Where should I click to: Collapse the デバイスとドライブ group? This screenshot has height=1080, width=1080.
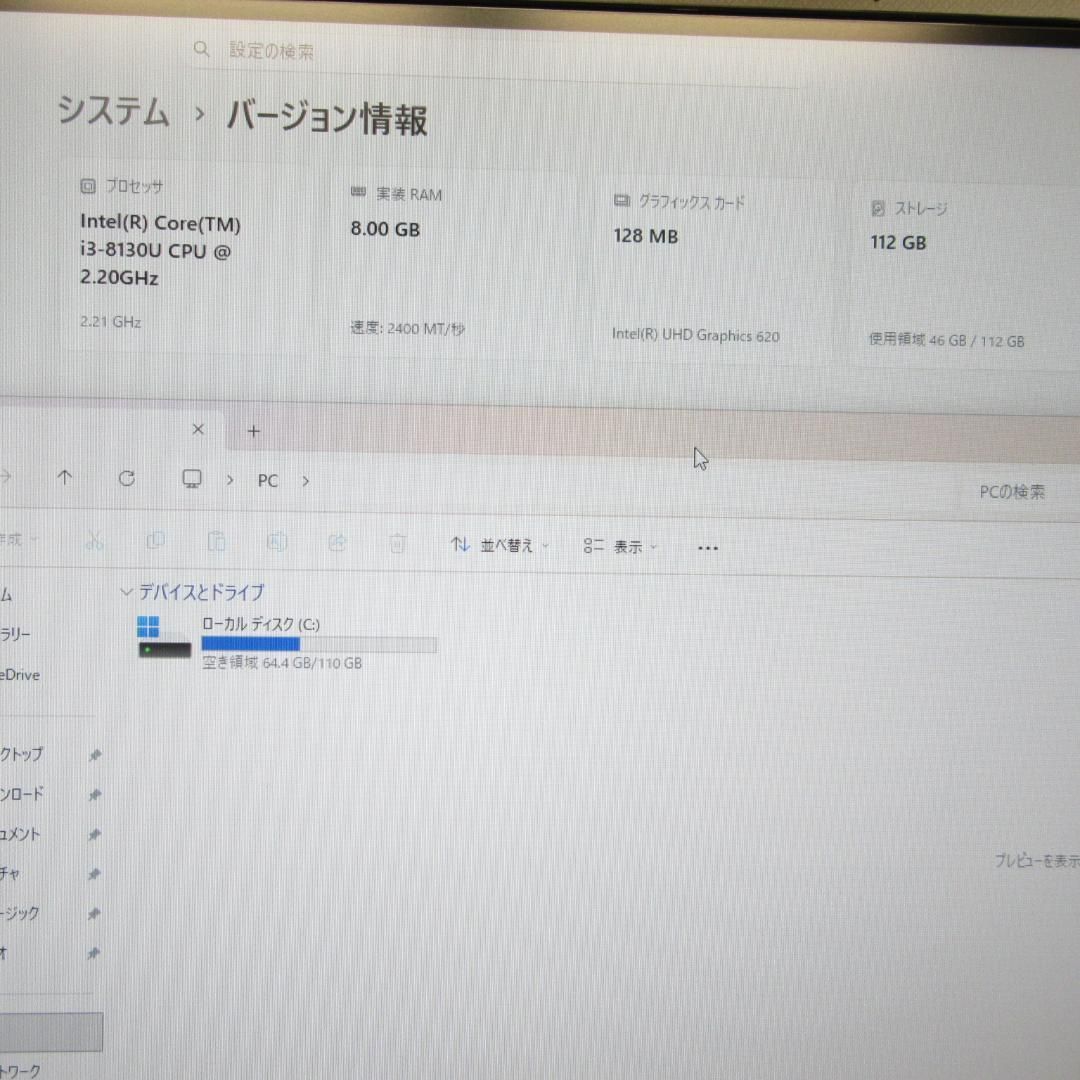[125, 591]
